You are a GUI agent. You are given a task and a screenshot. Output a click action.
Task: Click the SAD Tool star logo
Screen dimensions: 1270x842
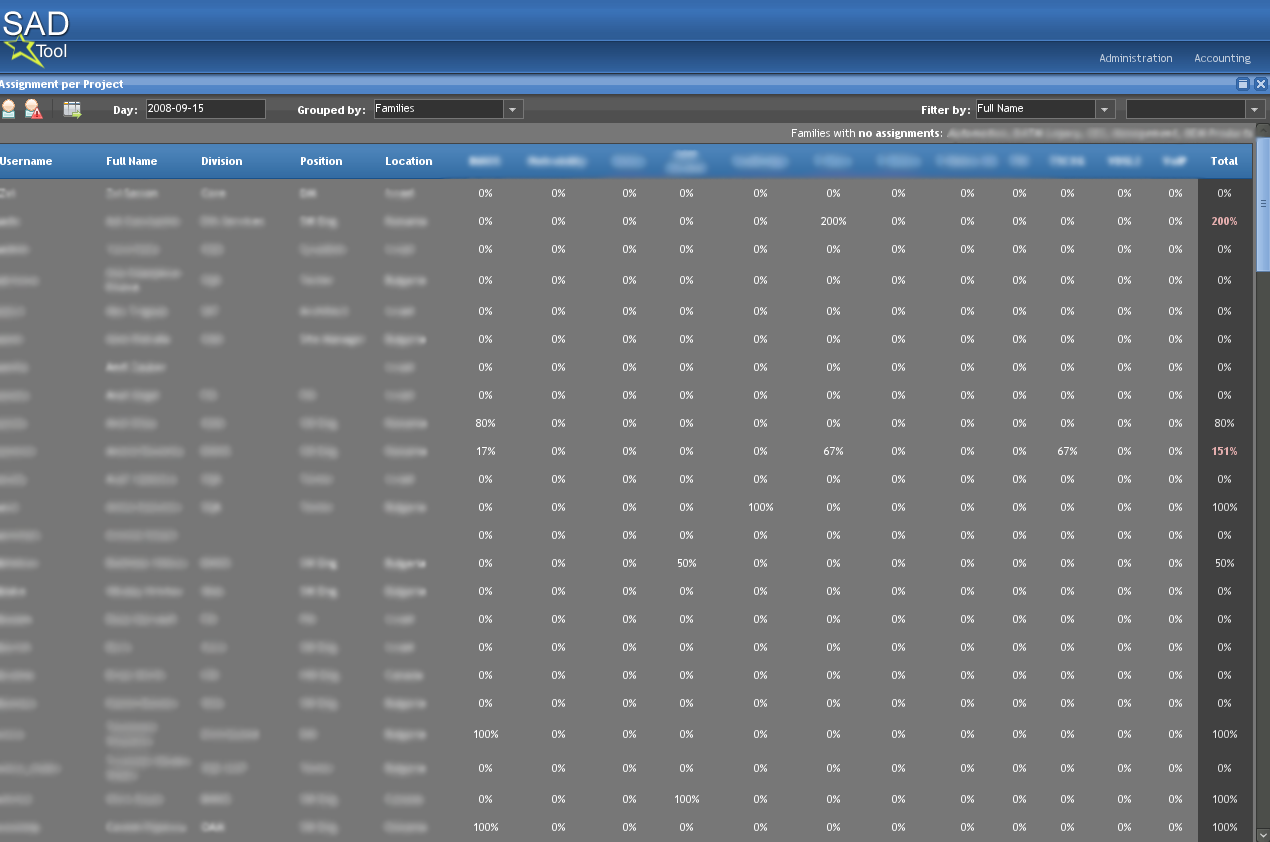pyautogui.click(x=25, y=47)
